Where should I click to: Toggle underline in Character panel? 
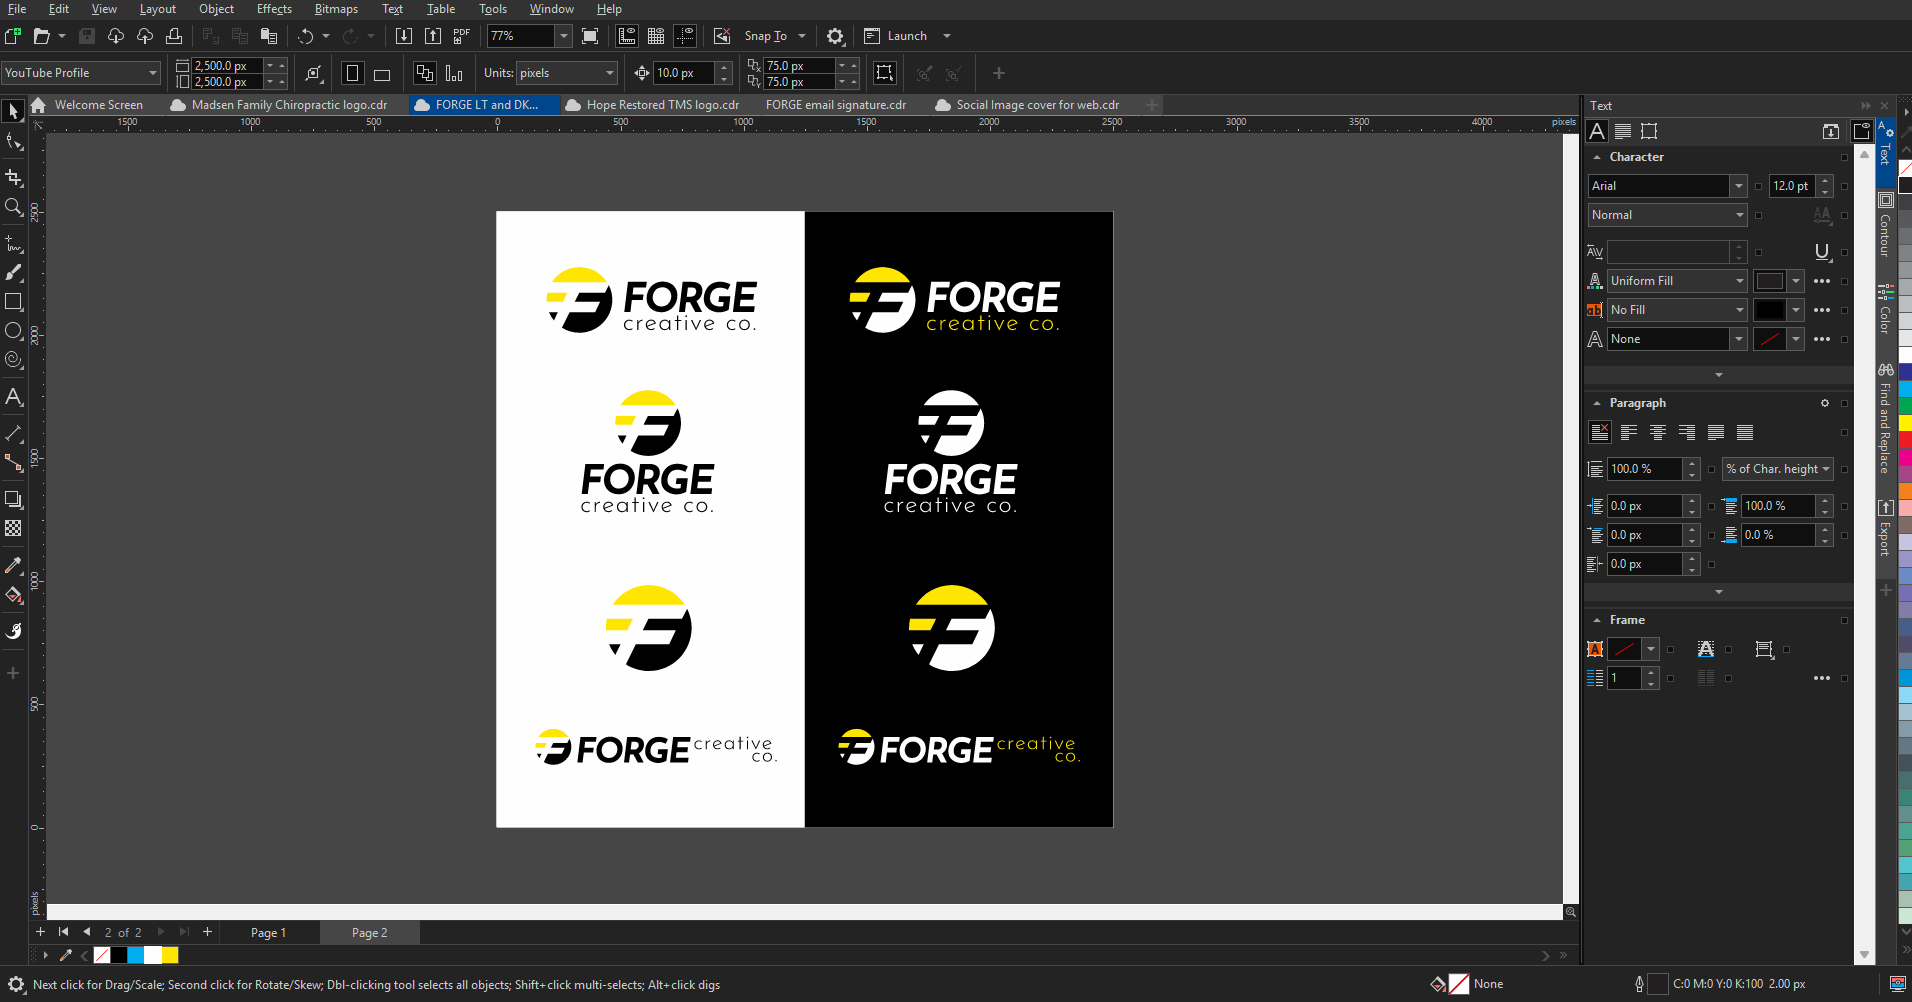pyautogui.click(x=1822, y=252)
